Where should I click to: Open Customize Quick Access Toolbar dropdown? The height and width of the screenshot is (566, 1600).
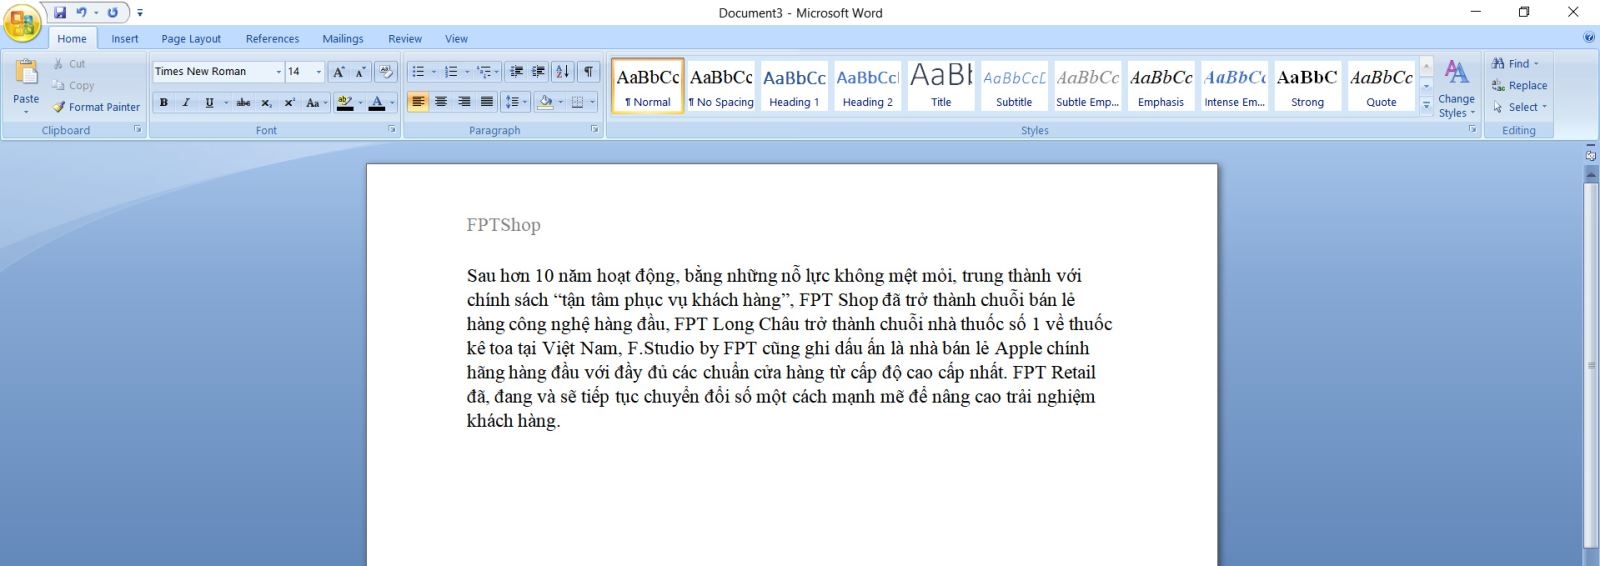(x=140, y=13)
